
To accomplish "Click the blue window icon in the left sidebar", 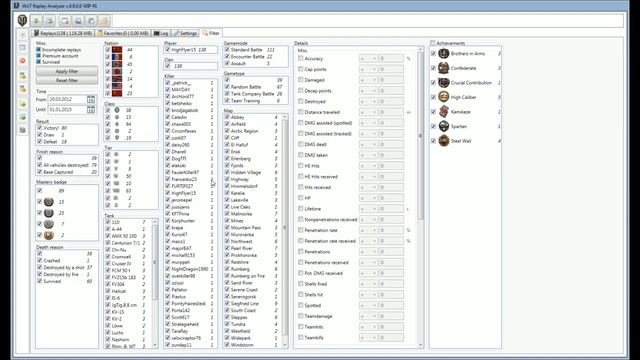I will click(x=22, y=47).
